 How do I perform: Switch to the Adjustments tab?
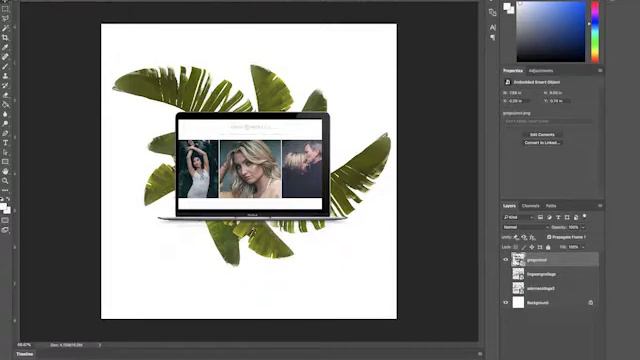[x=541, y=71]
